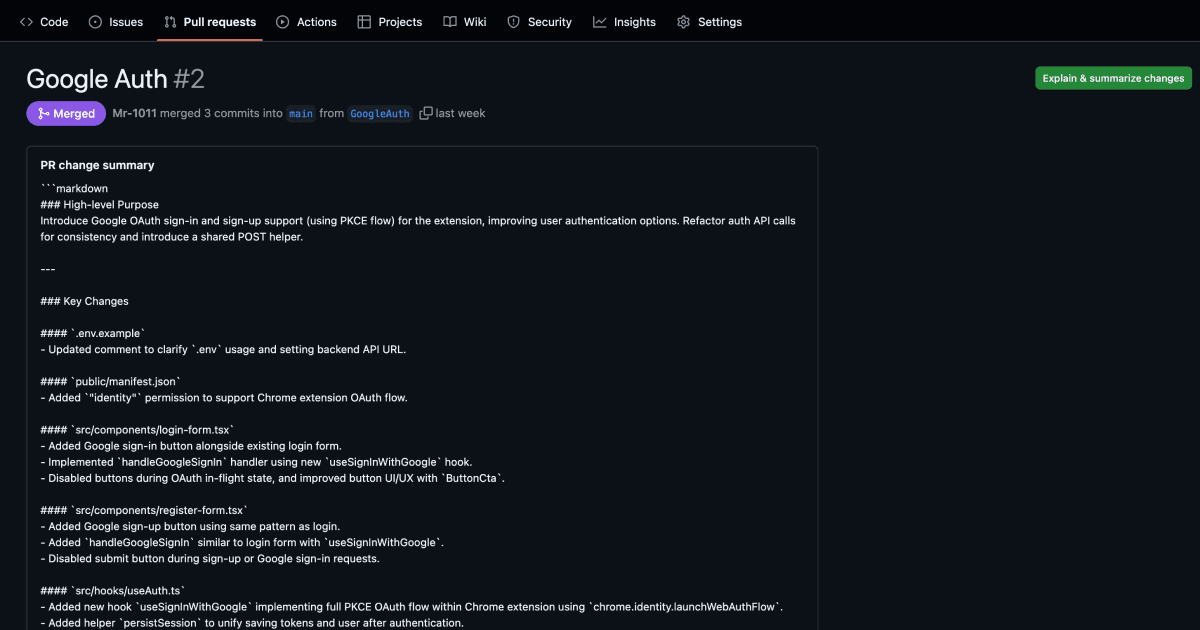The height and width of the screenshot is (630, 1200).
Task: Click the Insights graph icon
Action: pos(599,22)
